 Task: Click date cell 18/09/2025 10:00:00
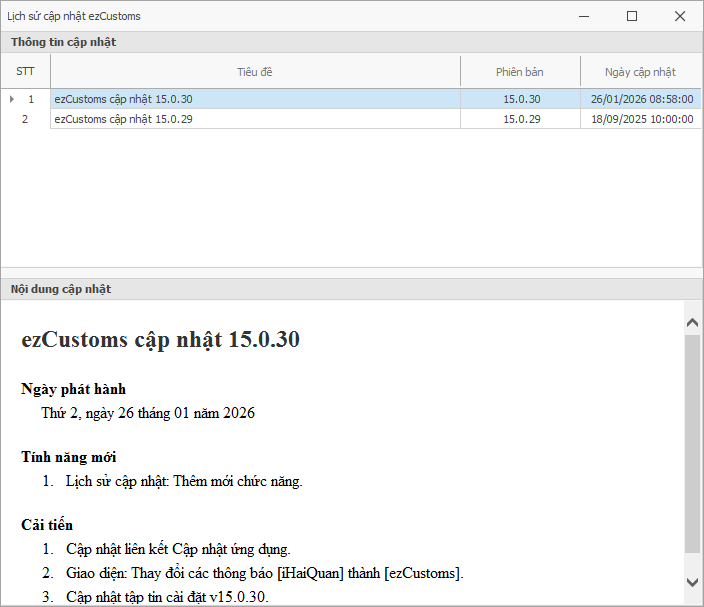click(x=641, y=119)
